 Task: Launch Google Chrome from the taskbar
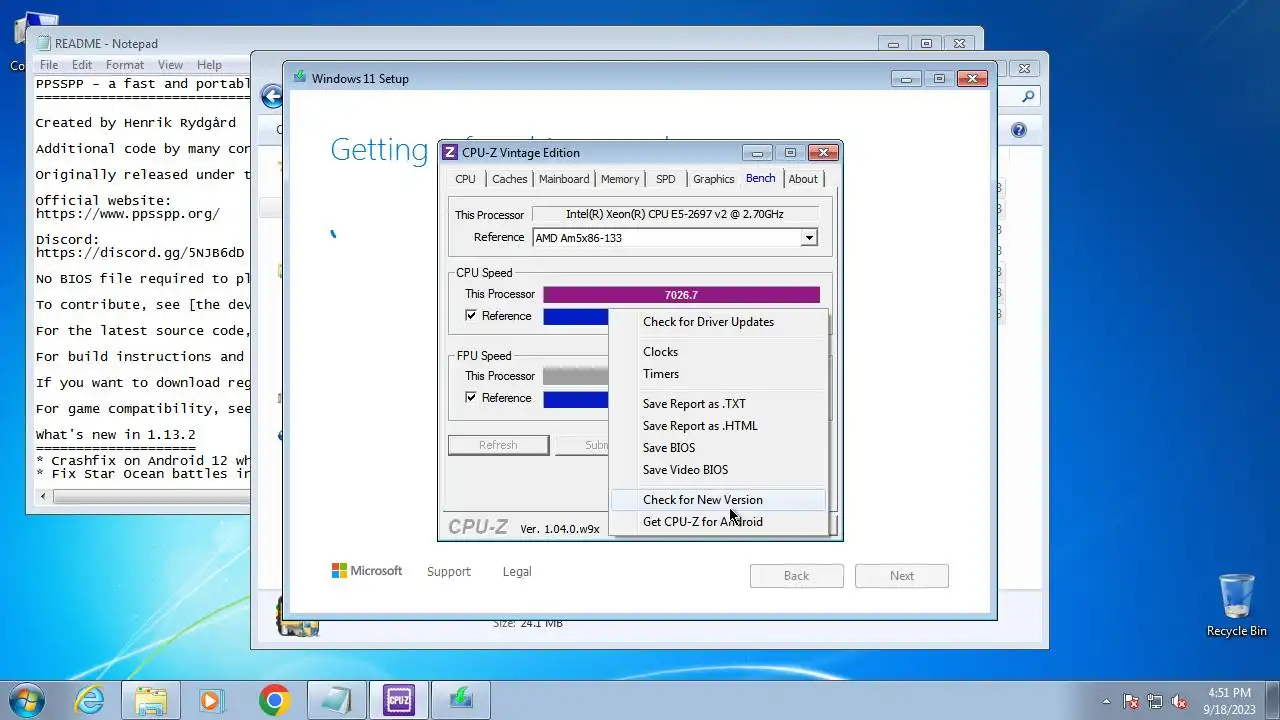point(274,700)
